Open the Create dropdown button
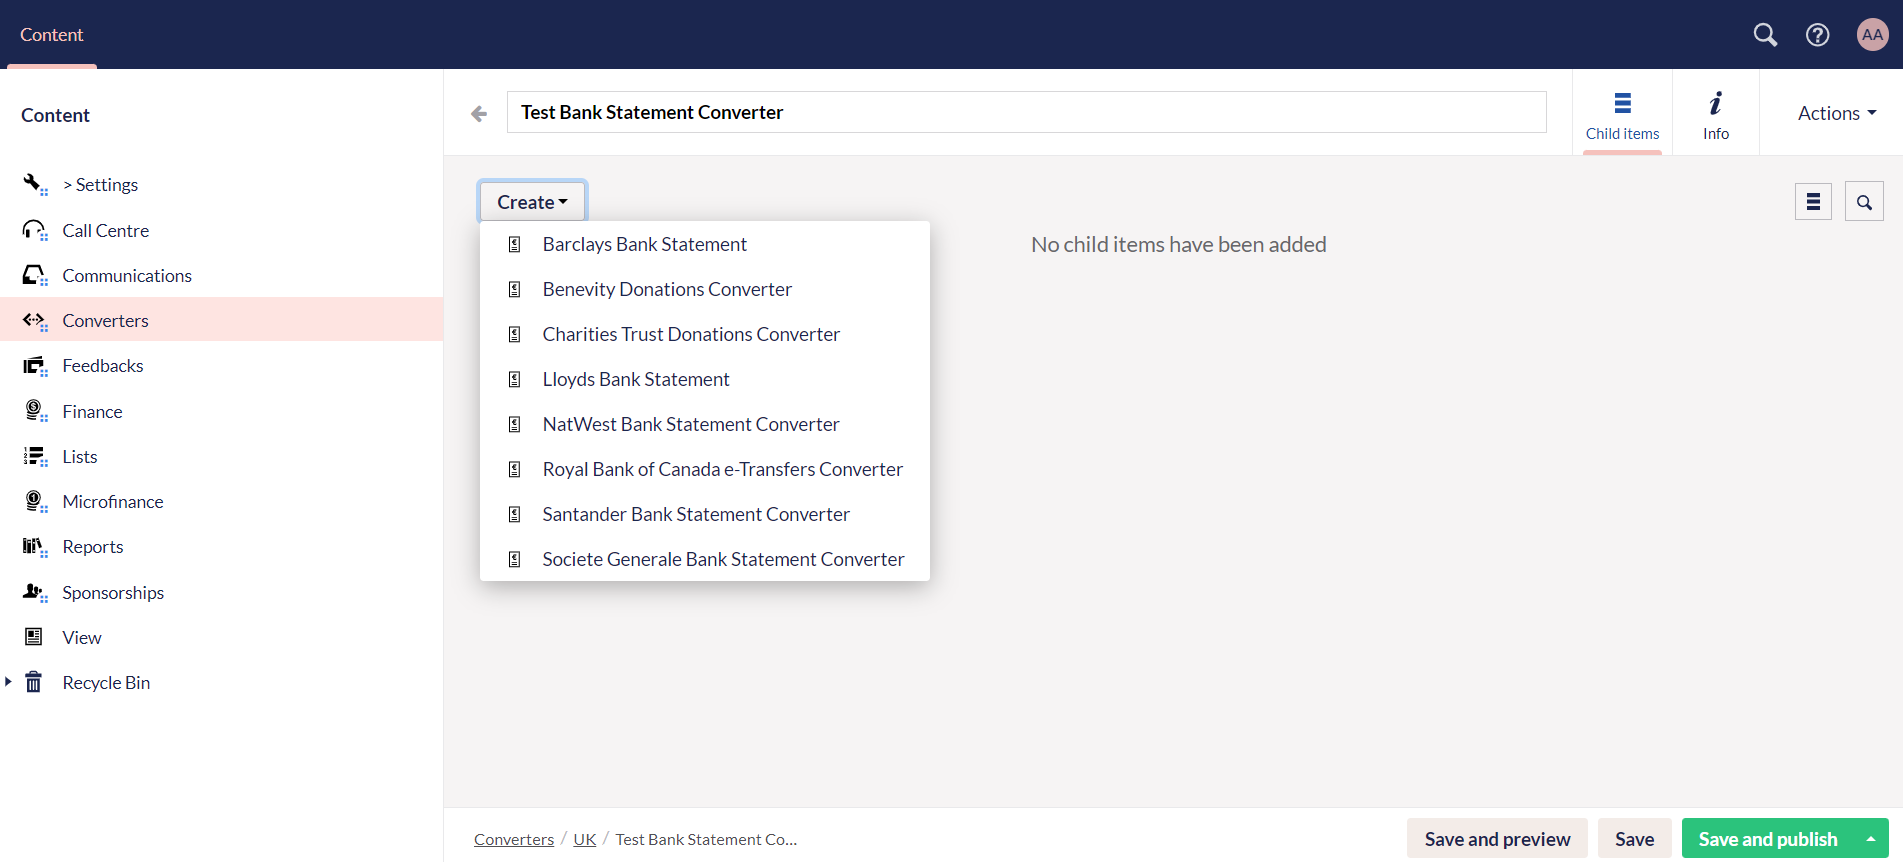1903x862 pixels. (x=532, y=202)
